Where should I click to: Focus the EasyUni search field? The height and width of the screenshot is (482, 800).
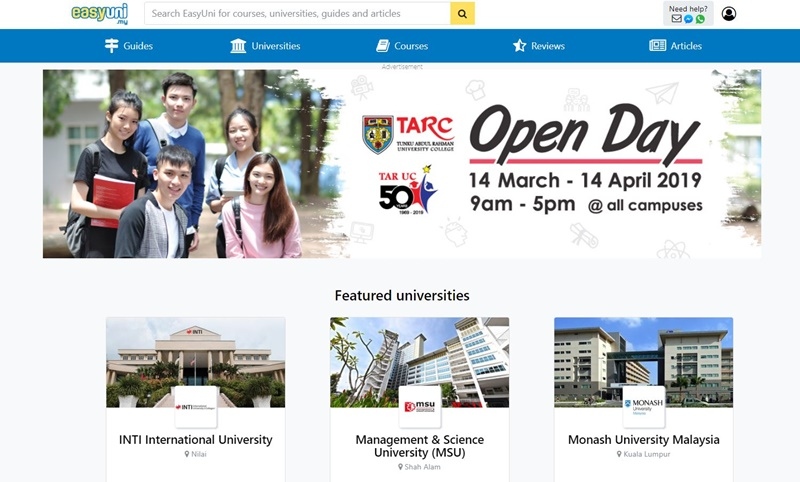pyautogui.click(x=297, y=14)
